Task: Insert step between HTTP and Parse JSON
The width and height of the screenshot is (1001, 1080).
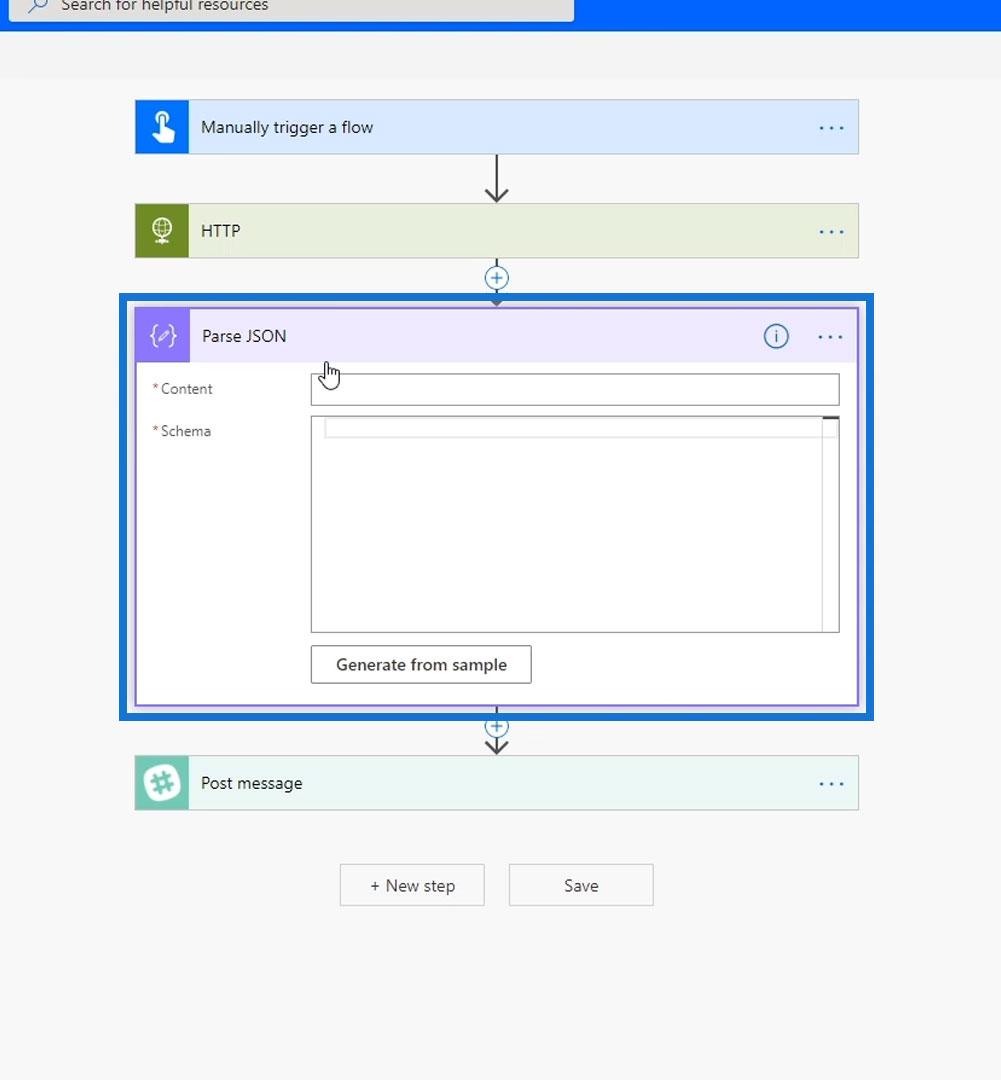Action: [497, 278]
